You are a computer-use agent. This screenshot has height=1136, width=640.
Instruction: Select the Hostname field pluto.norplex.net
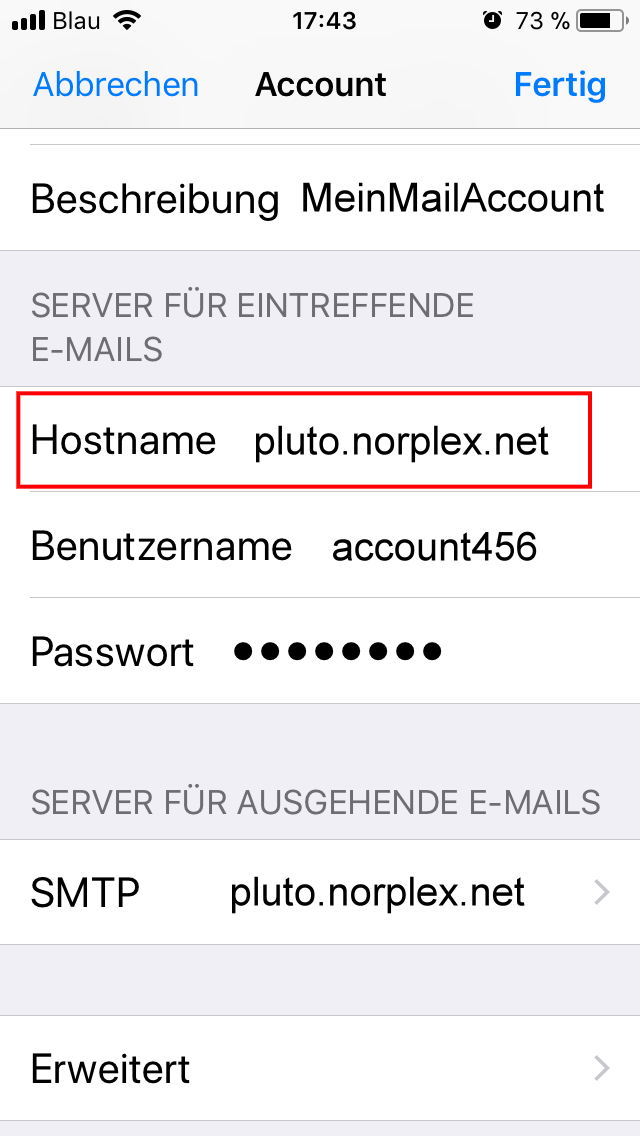coord(401,440)
